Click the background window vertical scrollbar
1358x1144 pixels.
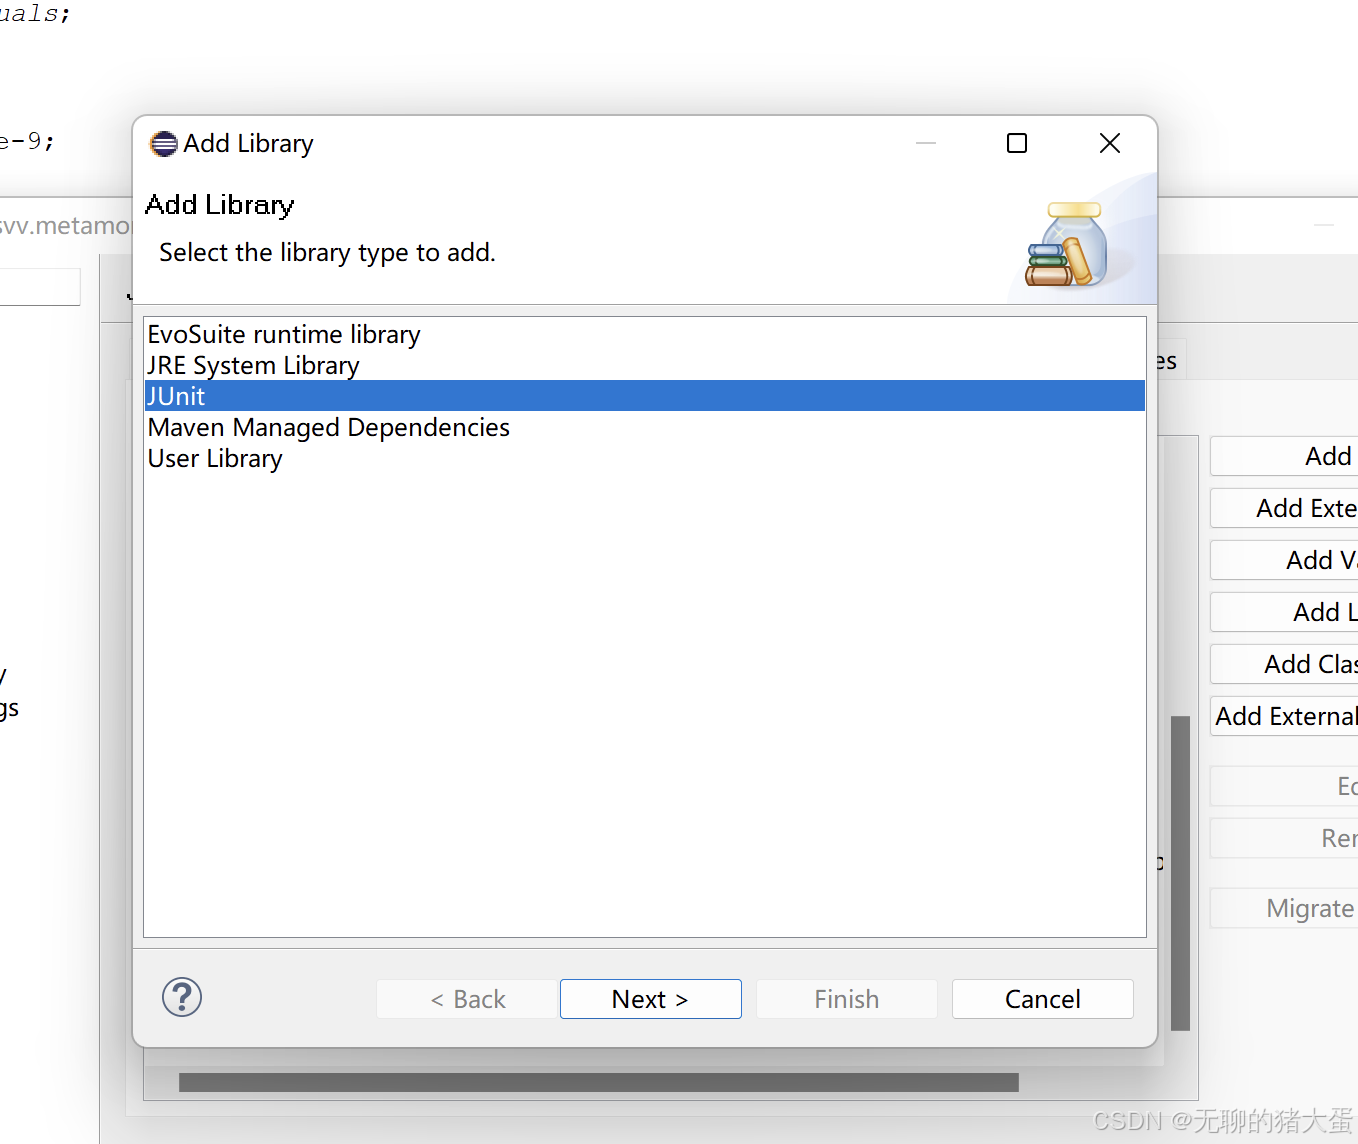pos(1180,872)
